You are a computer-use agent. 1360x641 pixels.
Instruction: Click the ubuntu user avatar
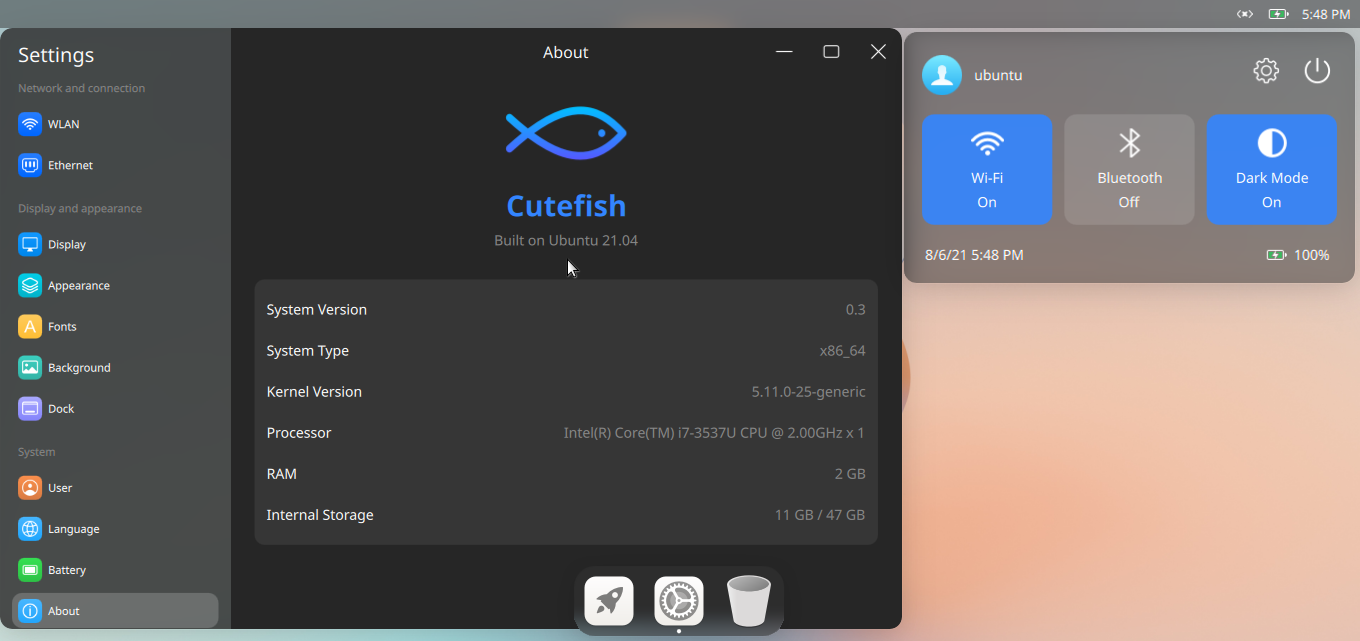click(942, 75)
